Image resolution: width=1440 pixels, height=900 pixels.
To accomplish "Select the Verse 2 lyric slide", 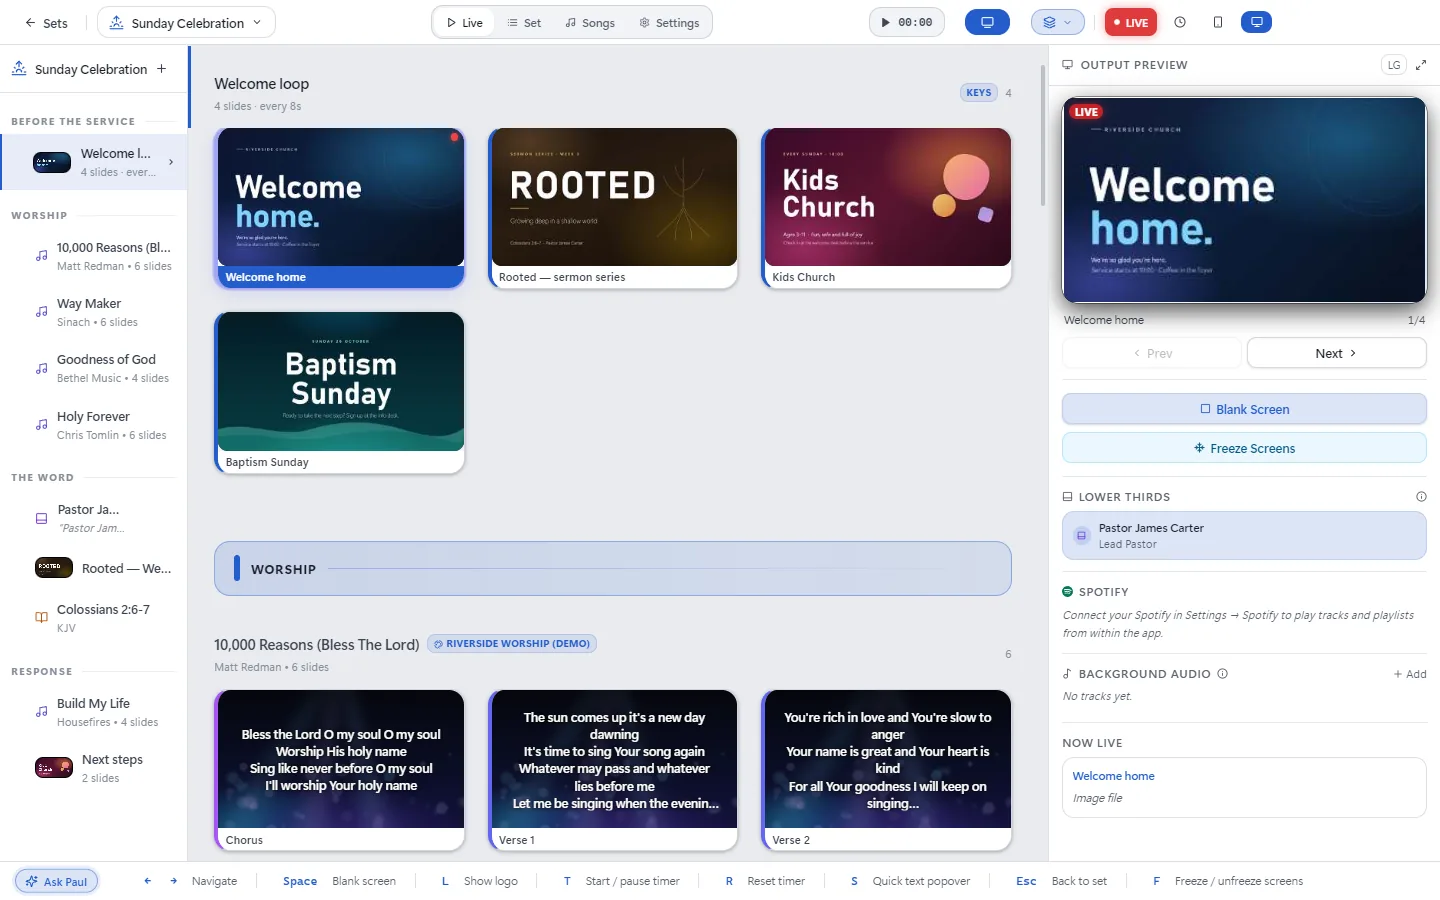I will [x=886, y=770].
